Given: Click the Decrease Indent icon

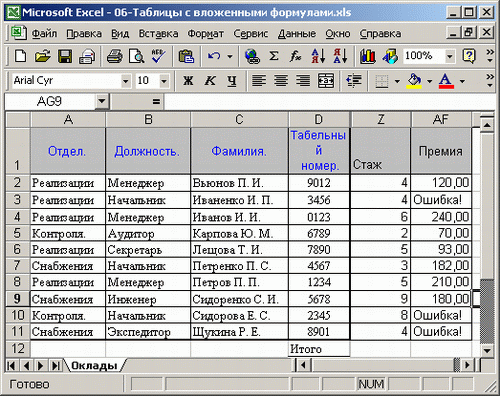Looking at the screenshot, I should 353,80.
